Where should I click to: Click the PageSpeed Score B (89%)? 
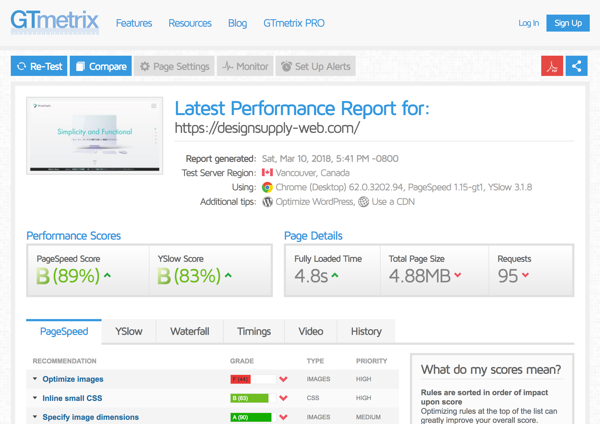[x=68, y=276]
